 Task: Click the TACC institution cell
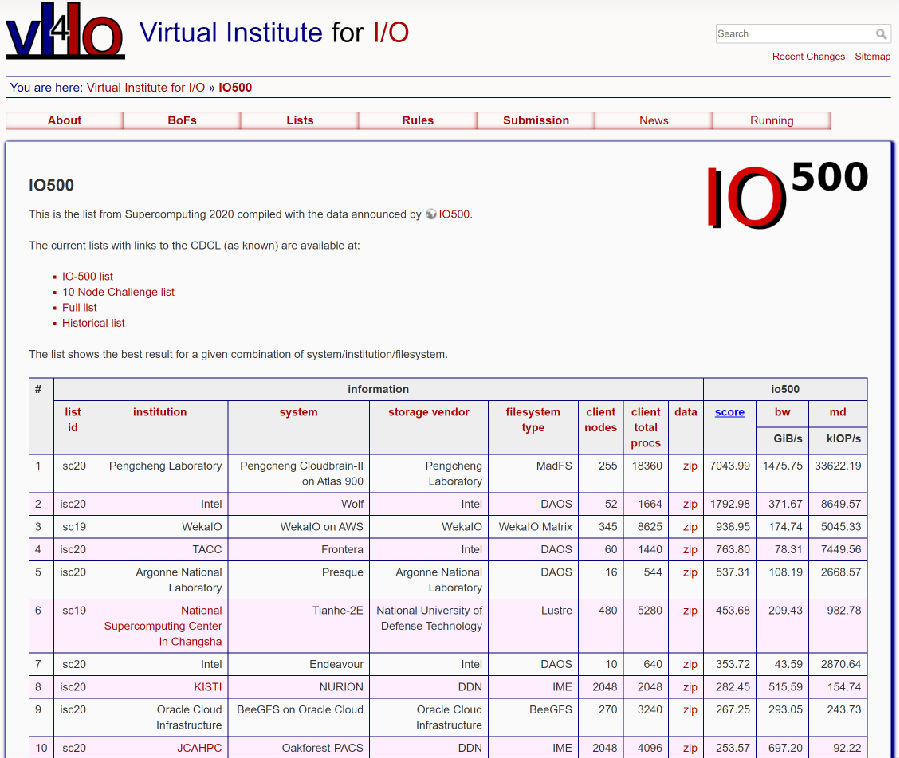[207, 549]
